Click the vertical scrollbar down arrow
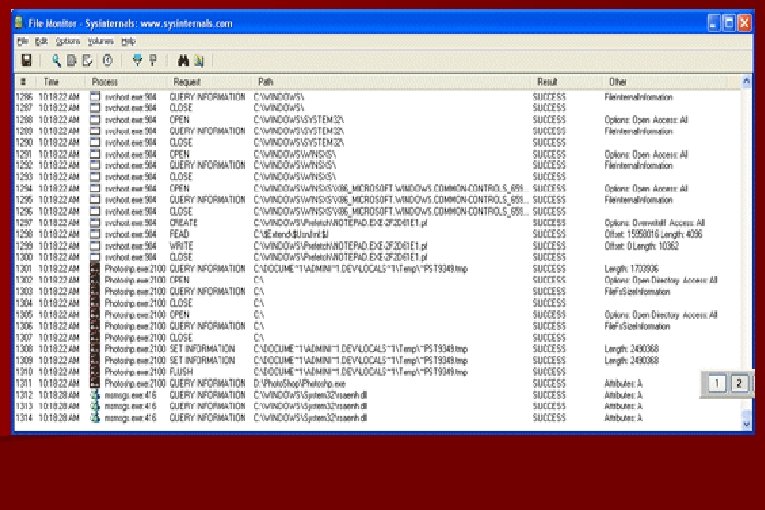 click(746, 425)
